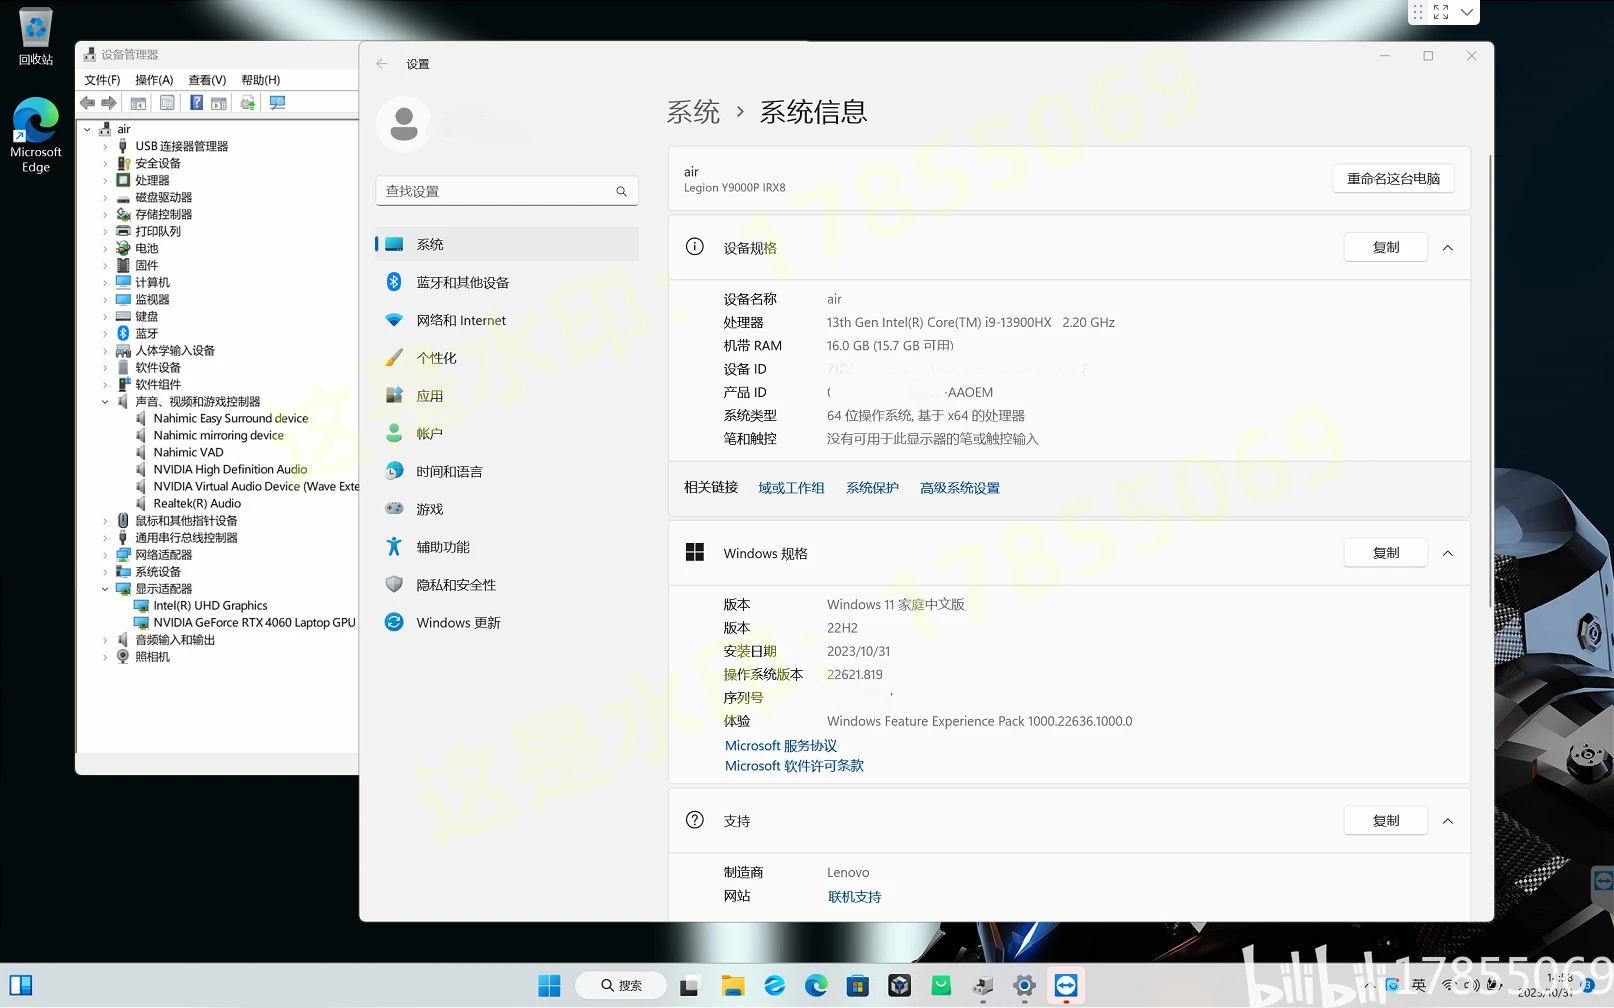Open the 域或工作组 link
The width and height of the screenshot is (1614, 1008).
pyautogui.click(x=791, y=488)
